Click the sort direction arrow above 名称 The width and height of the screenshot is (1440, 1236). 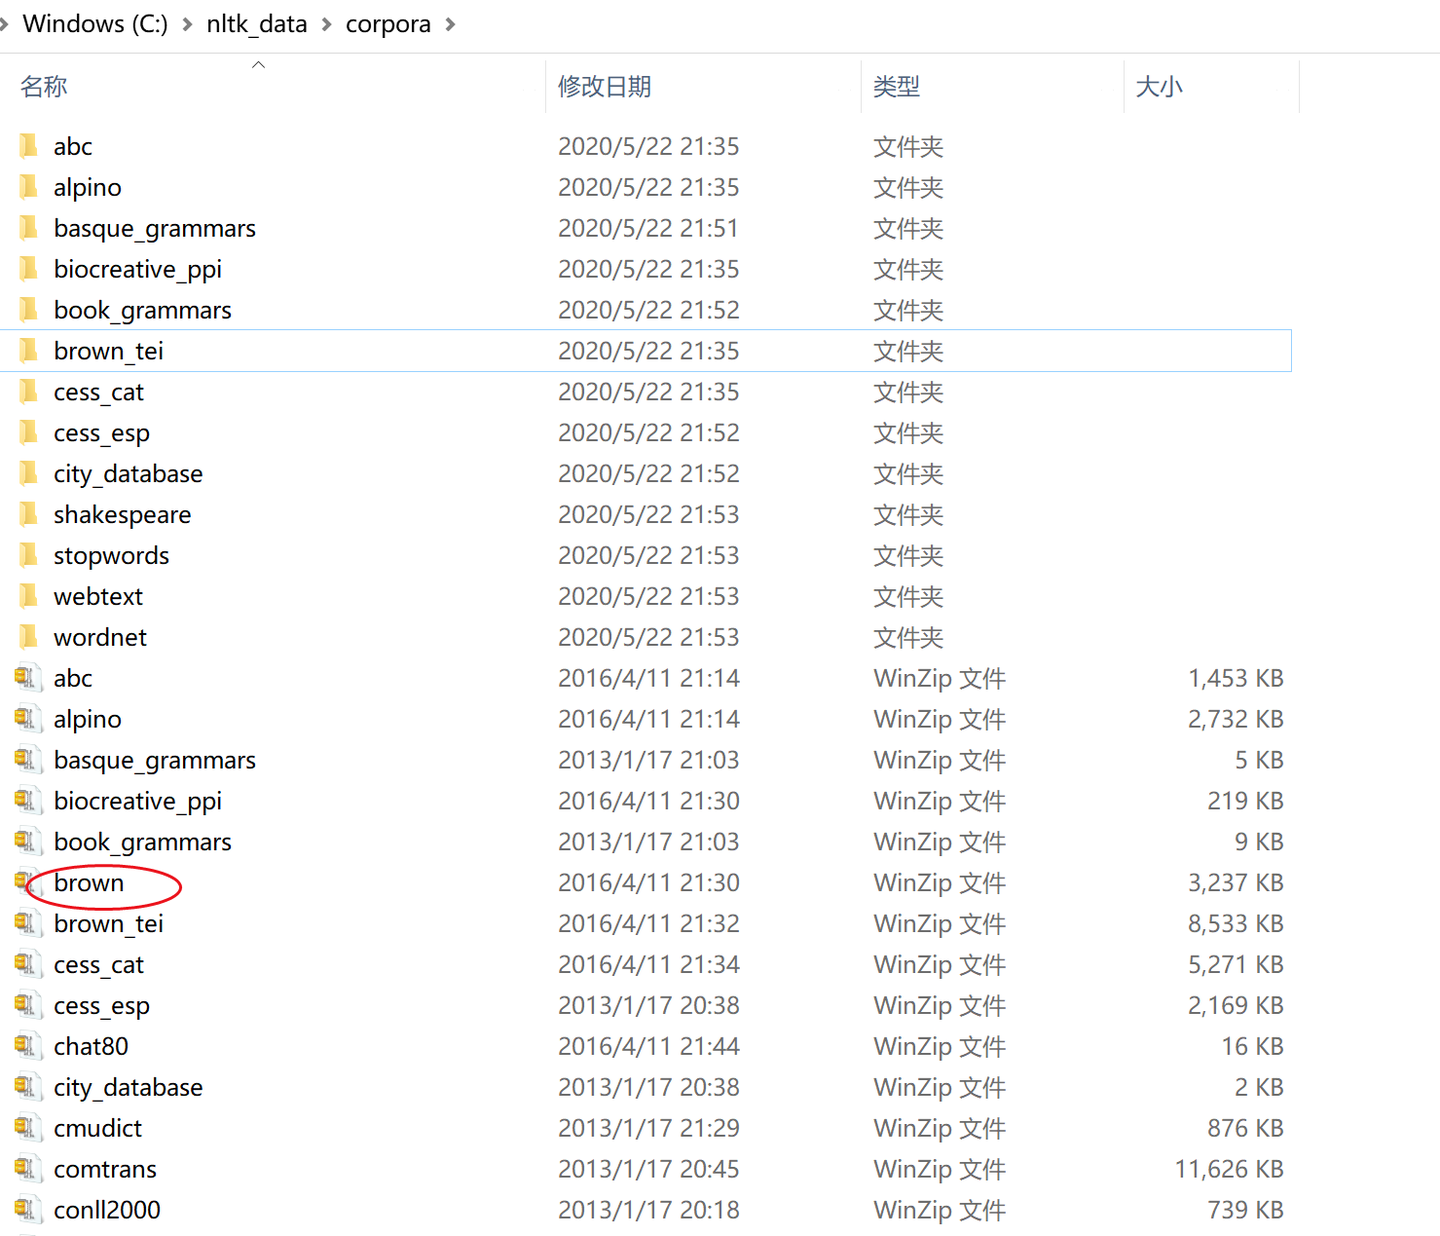258,63
